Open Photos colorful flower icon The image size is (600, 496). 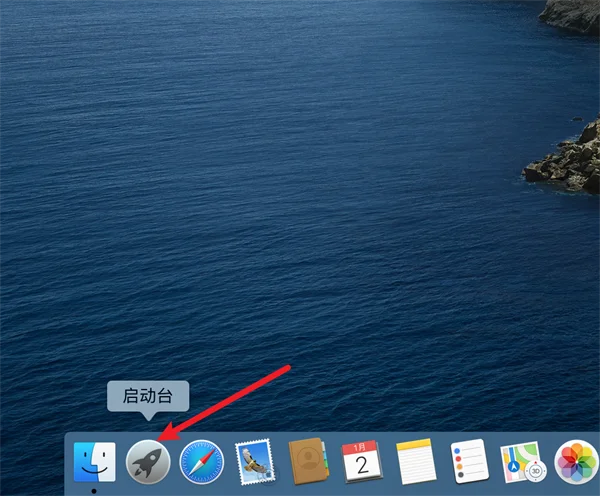[577, 462]
